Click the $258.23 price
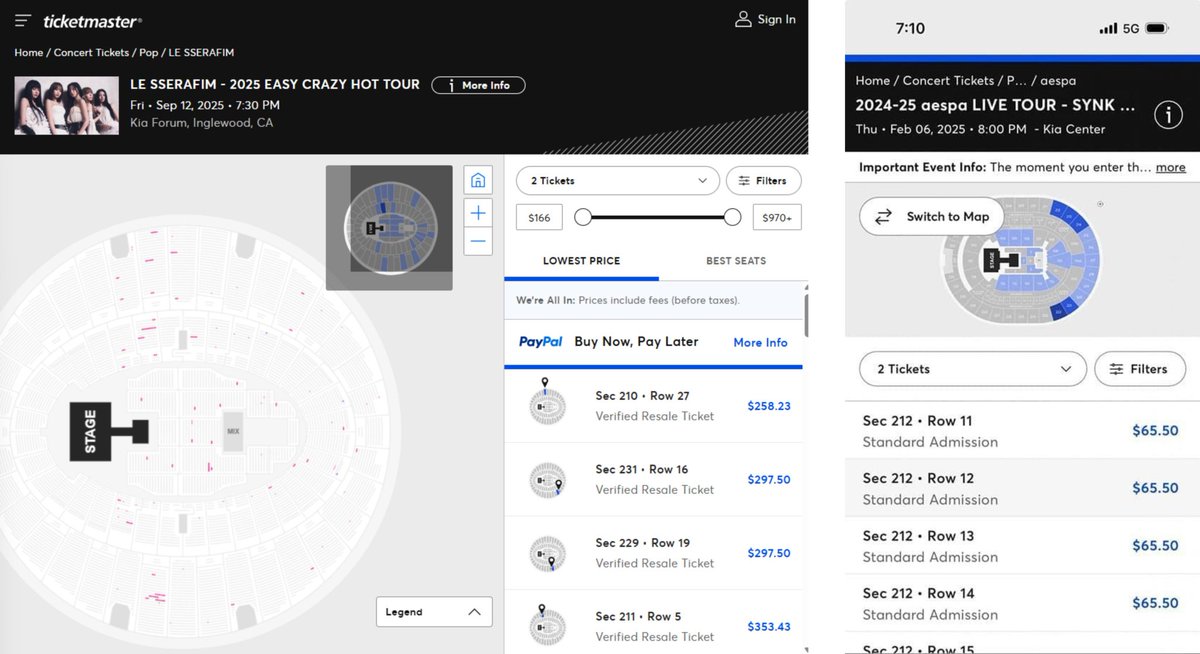The width and height of the screenshot is (1200, 654). [x=769, y=406]
